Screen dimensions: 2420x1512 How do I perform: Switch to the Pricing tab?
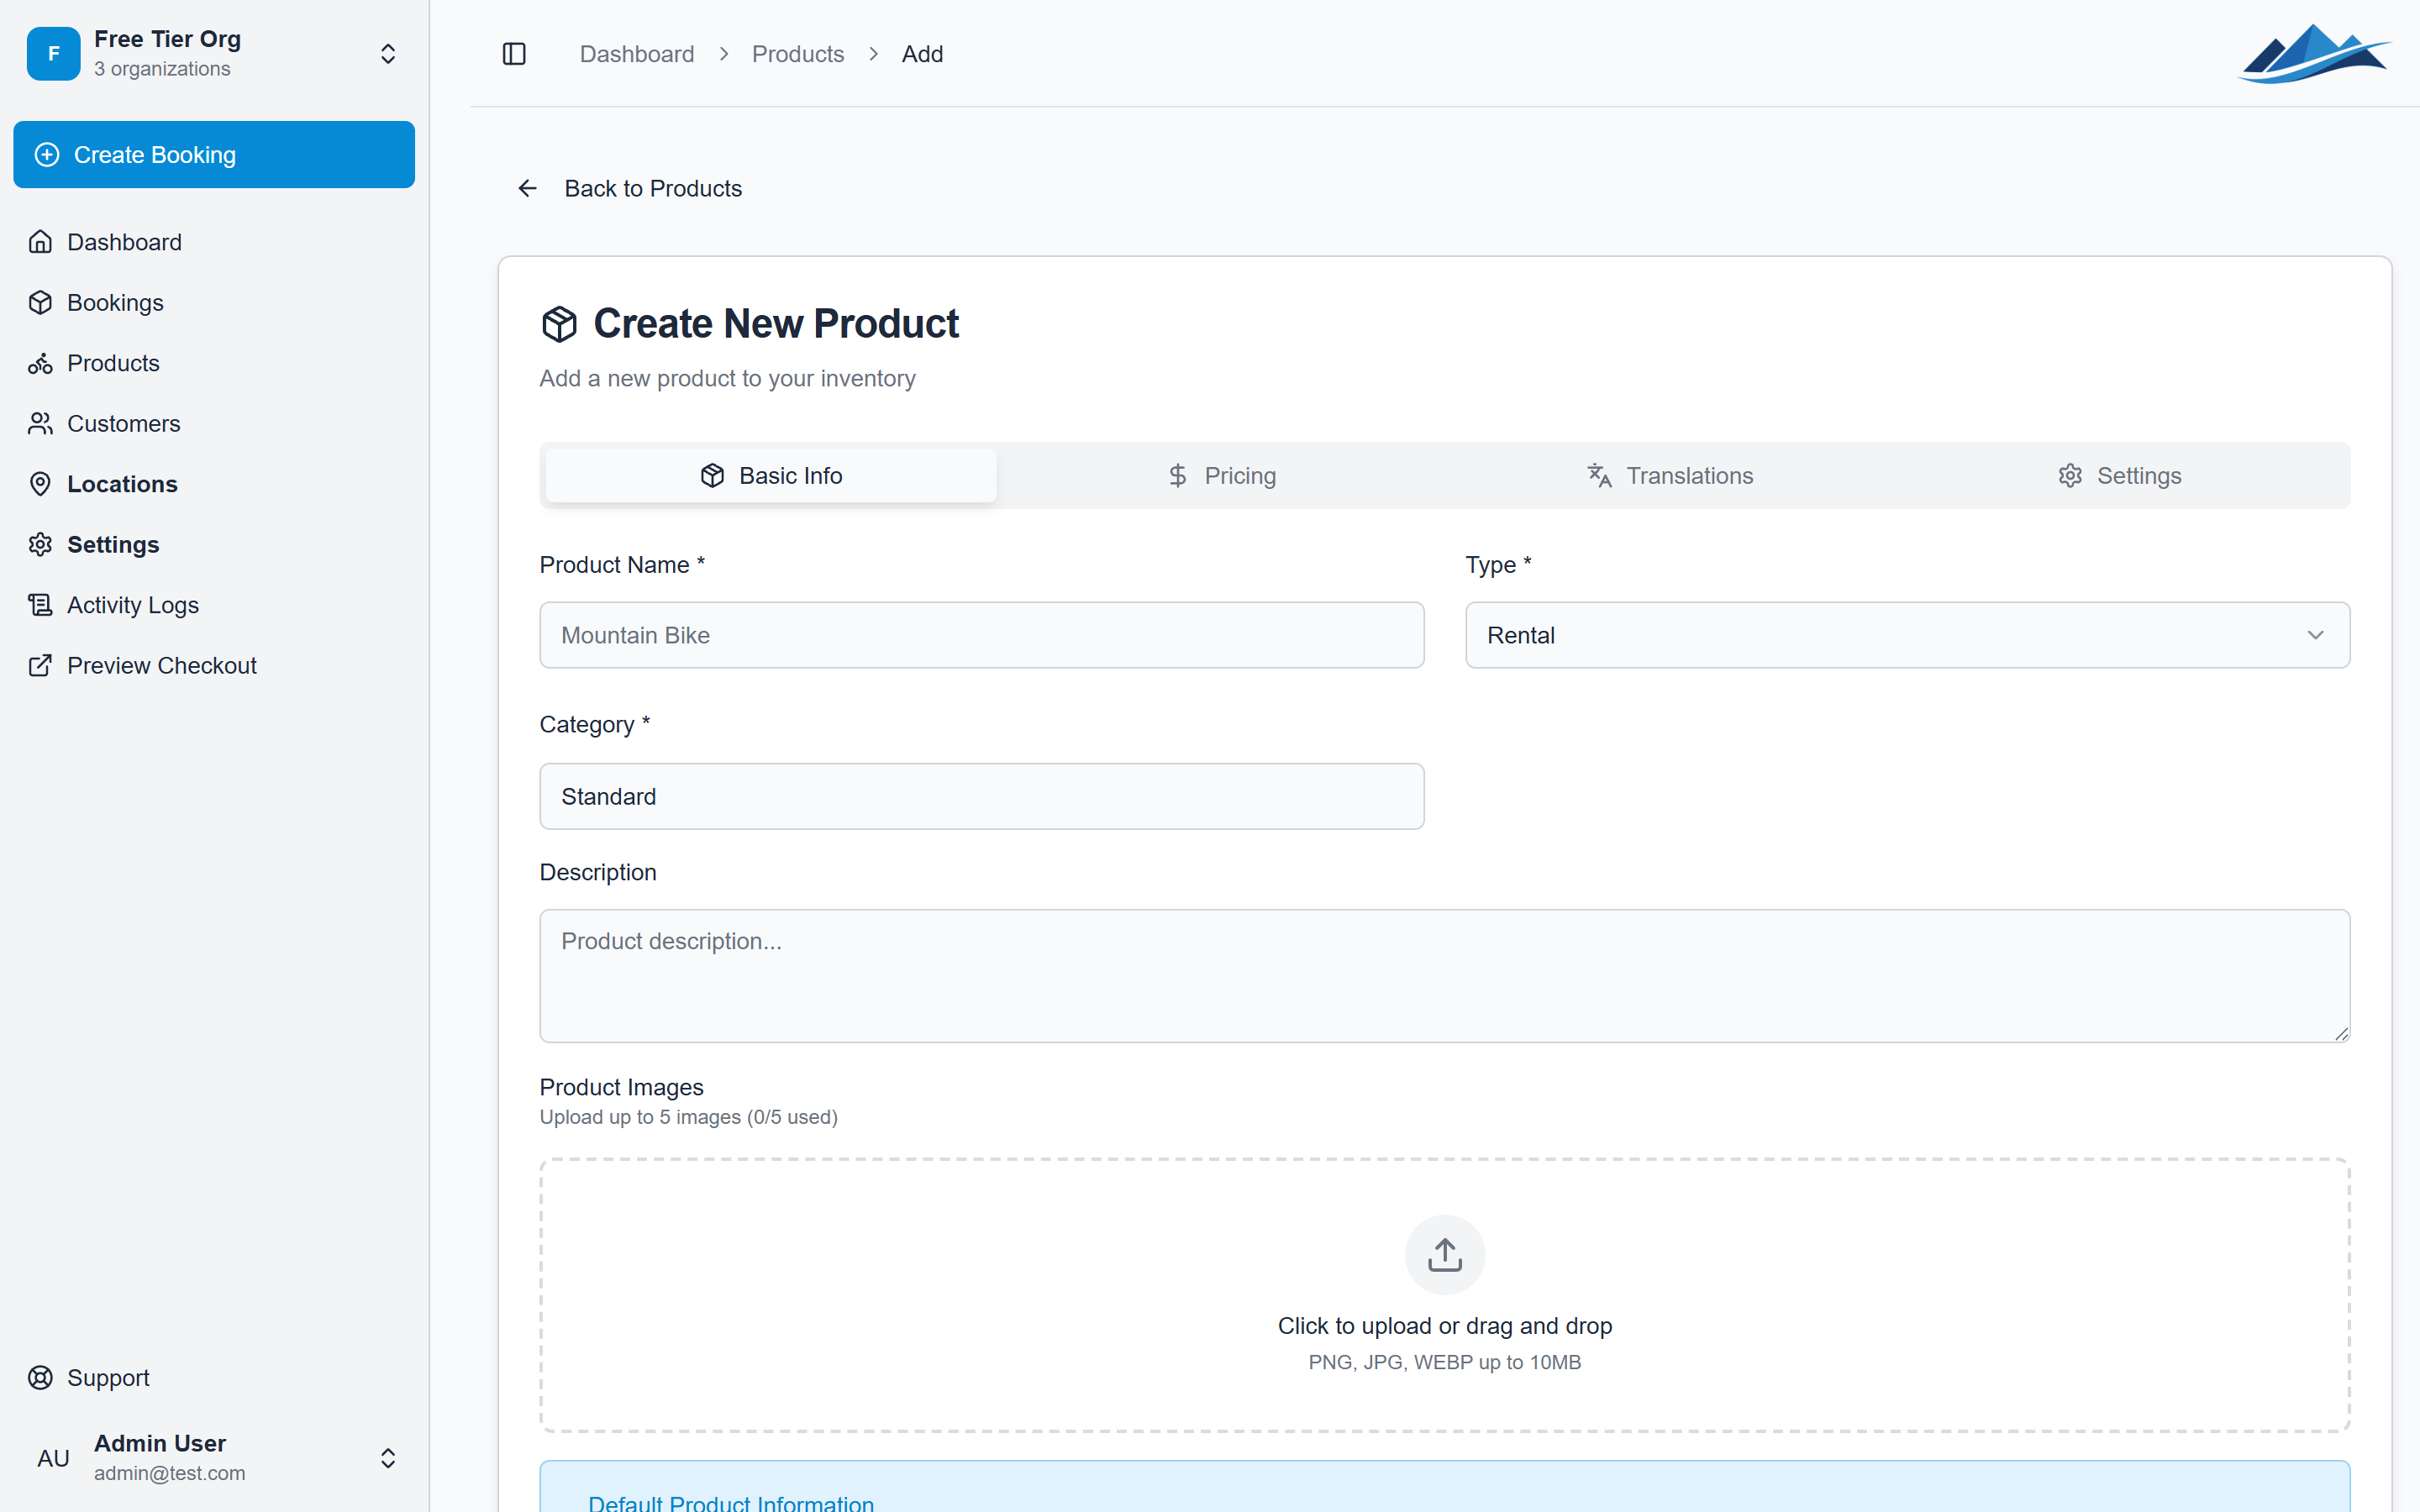click(1221, 475)
